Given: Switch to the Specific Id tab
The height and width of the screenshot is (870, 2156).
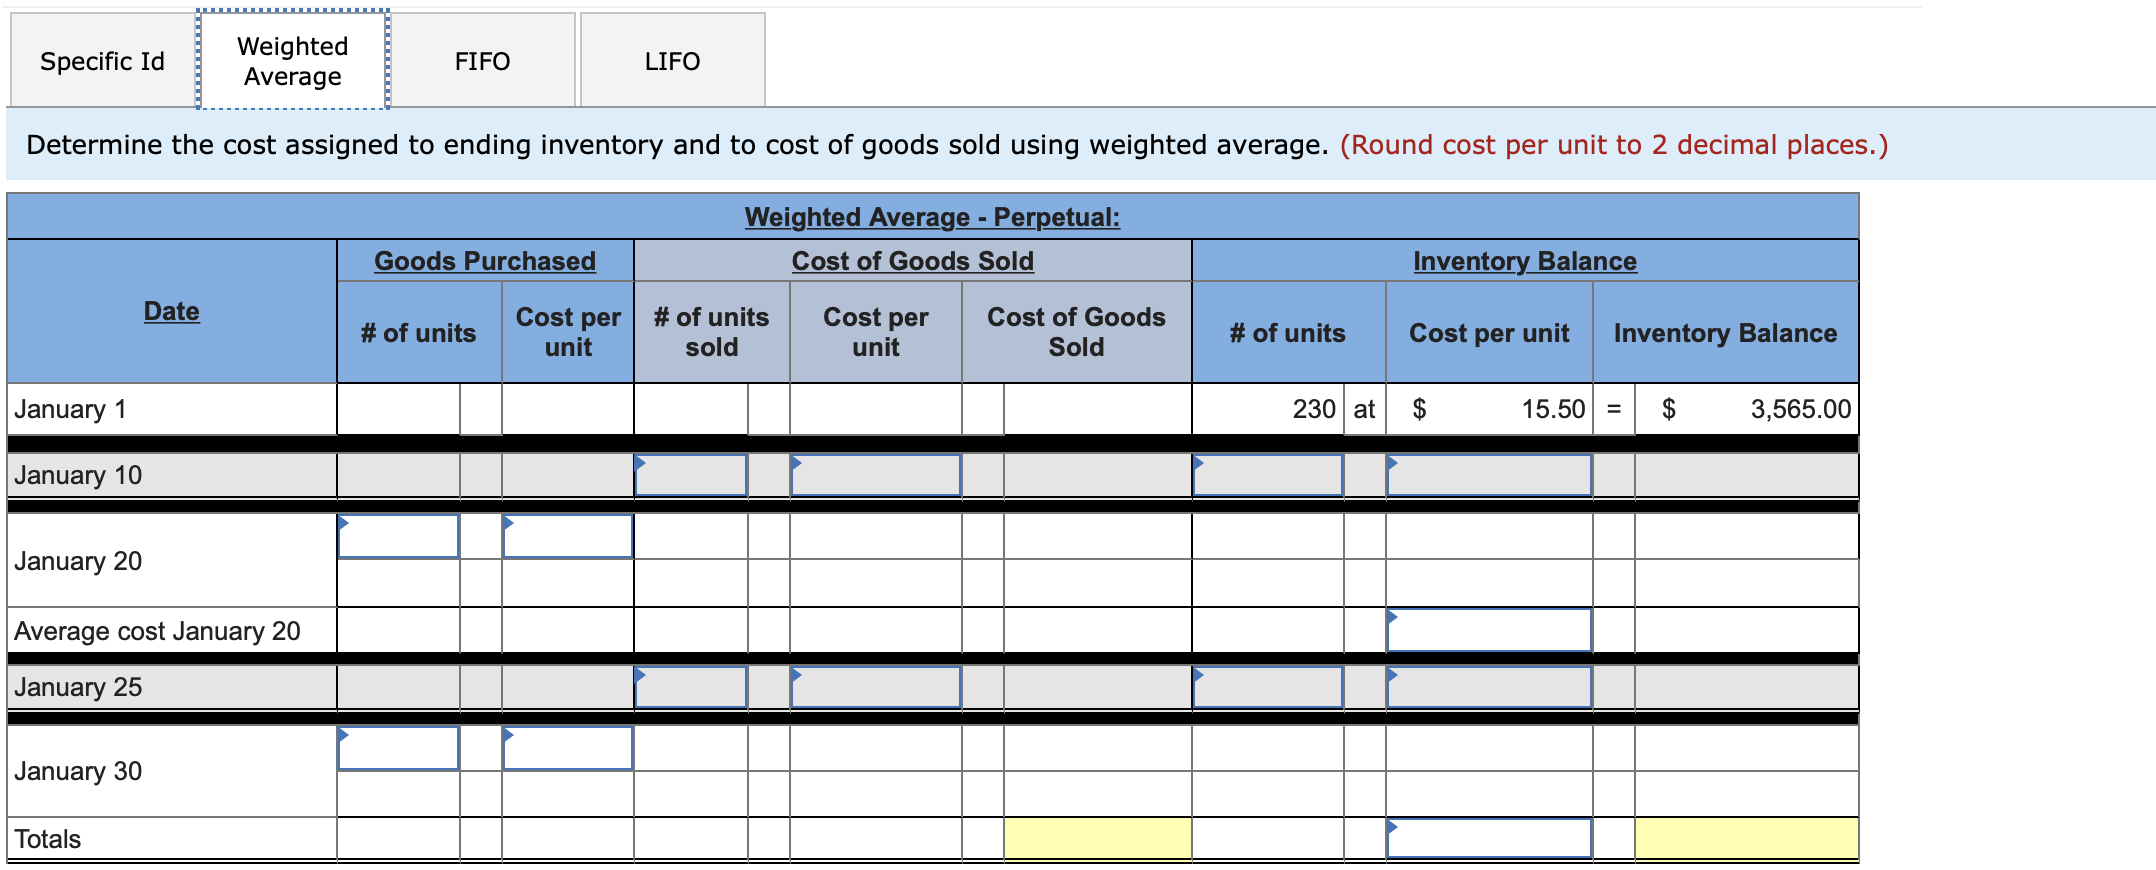Looking at the screenshot, I should point(102,61).
